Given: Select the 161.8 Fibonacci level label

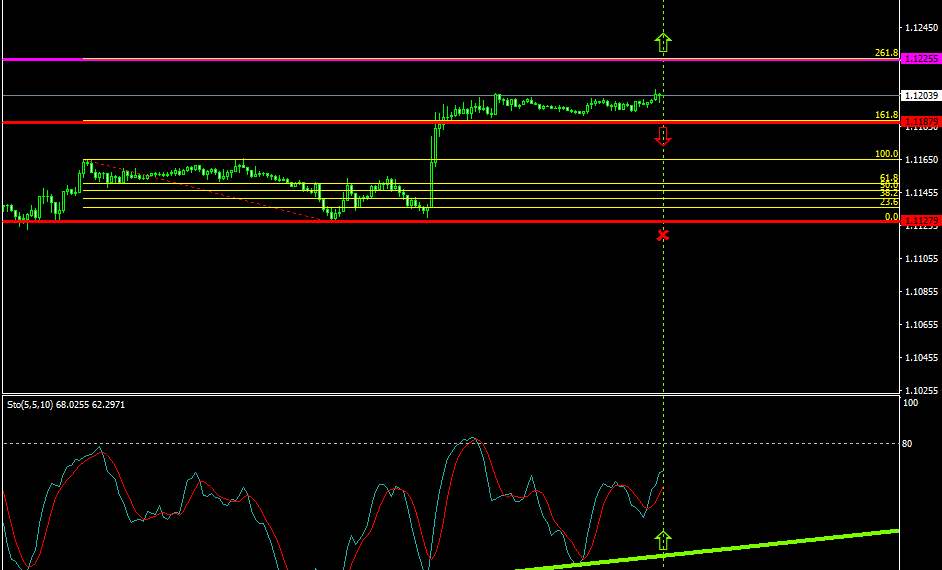Looking at the screenshot, I should click(886, 115).
